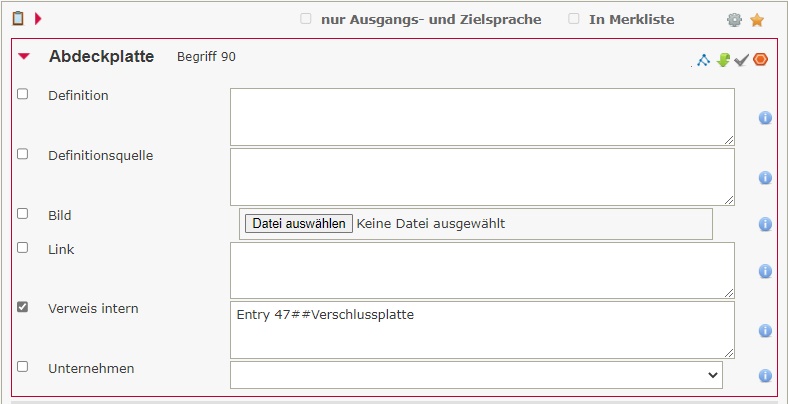Click the 'Datei auswählen' button
This screenshot has width=788, height=404.
pyautogui.click(x=298, y=223)
